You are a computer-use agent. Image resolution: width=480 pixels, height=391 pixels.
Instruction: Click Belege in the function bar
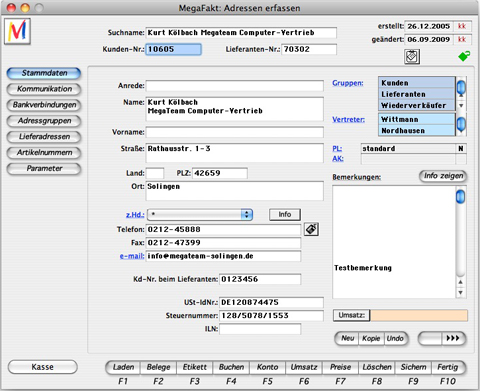coord(159,367)
